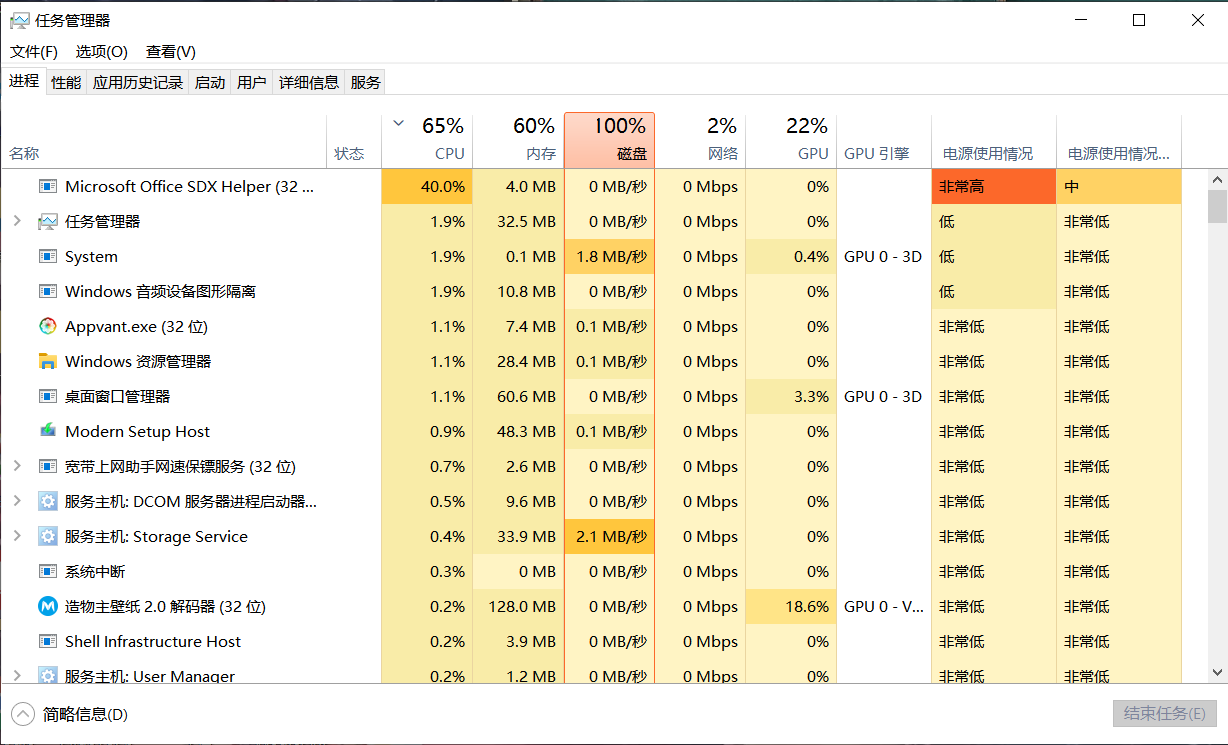Select the 128.0 MB memory cell
This screenshot has width=1228, height=745.
click(518, 606)
